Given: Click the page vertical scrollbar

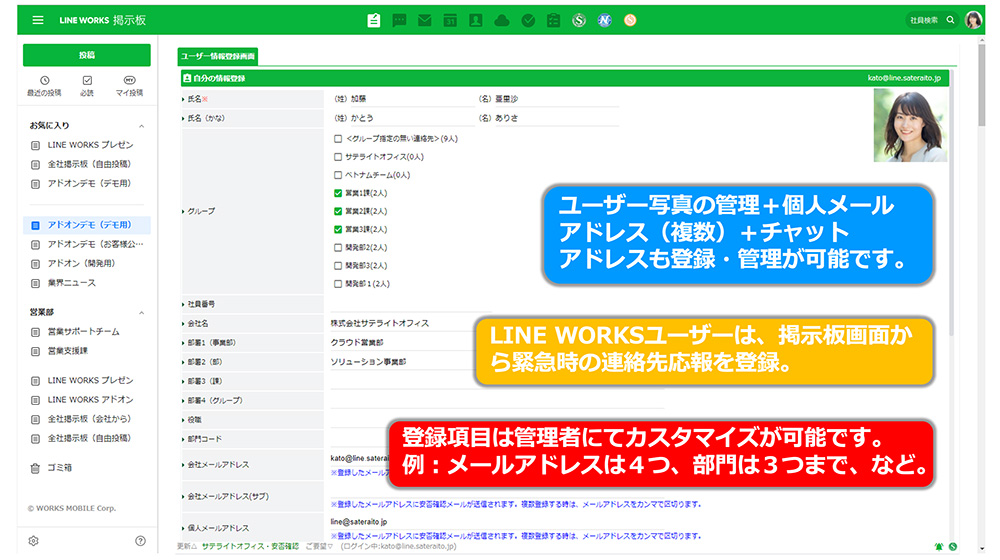Looking at the screenshot, I should coord(981,86).
